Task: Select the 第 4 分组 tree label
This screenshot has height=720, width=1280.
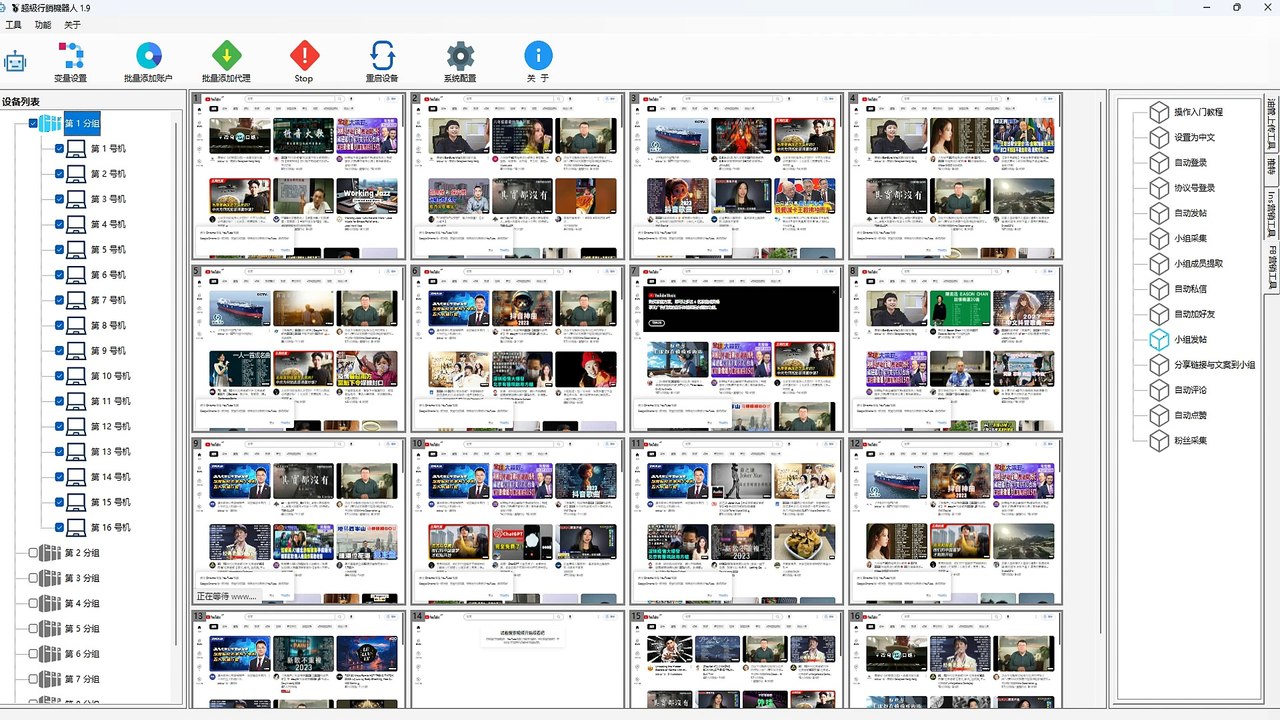Action: coord(82,604)
